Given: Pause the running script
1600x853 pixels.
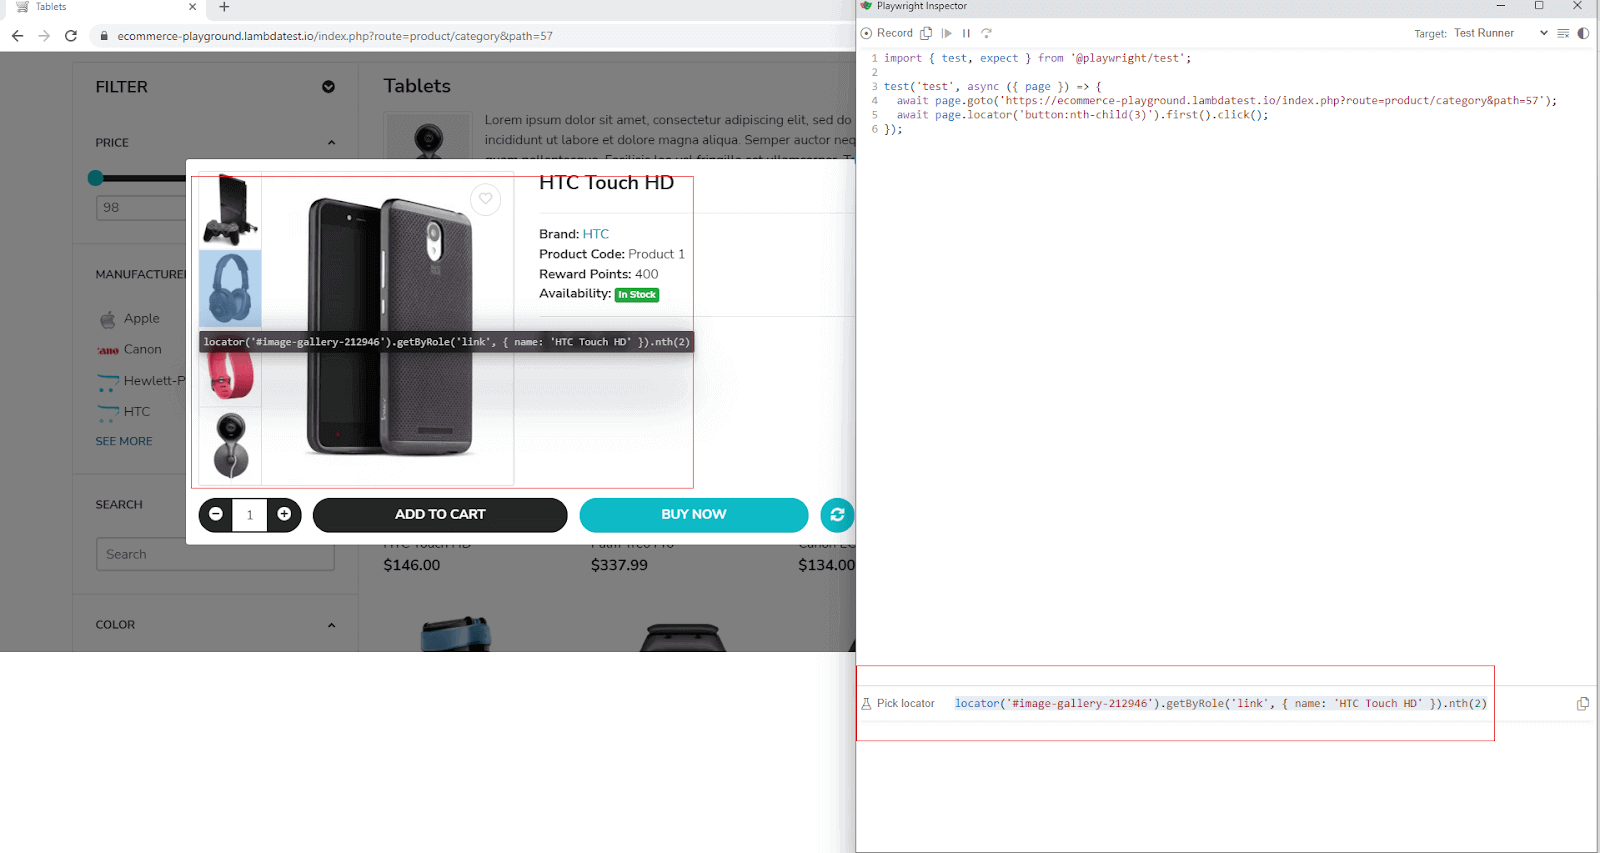Looking at the screenshot, I should [x=966, y=33].
